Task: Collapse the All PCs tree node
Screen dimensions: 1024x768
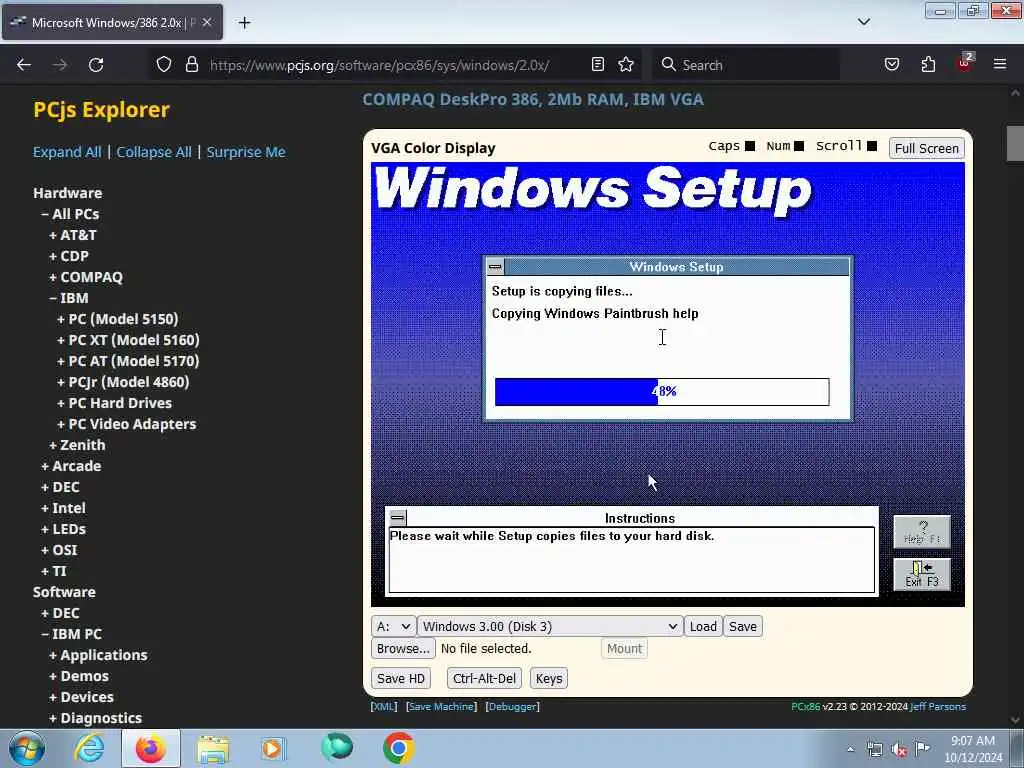Action: (70, 214)
